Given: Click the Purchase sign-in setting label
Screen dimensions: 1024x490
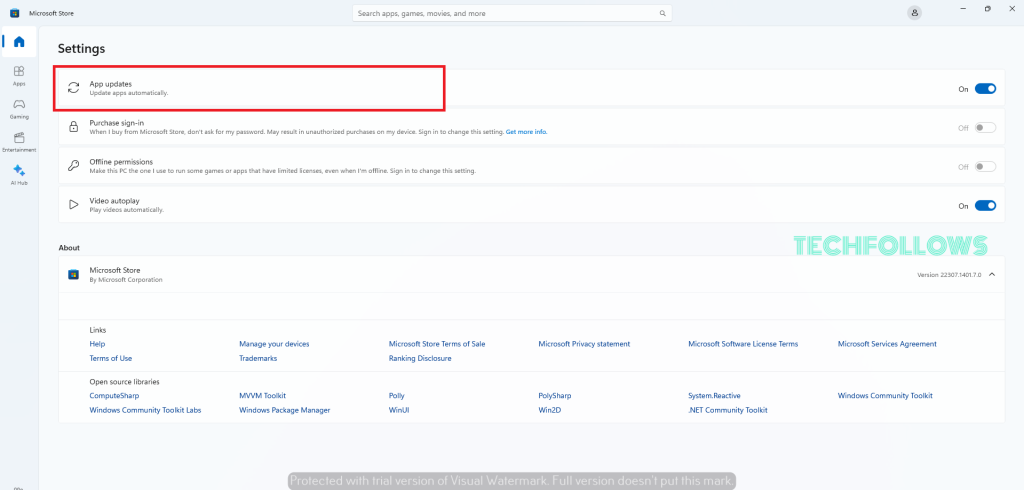Looking at the screenshot, I should [x=116, y=123].
